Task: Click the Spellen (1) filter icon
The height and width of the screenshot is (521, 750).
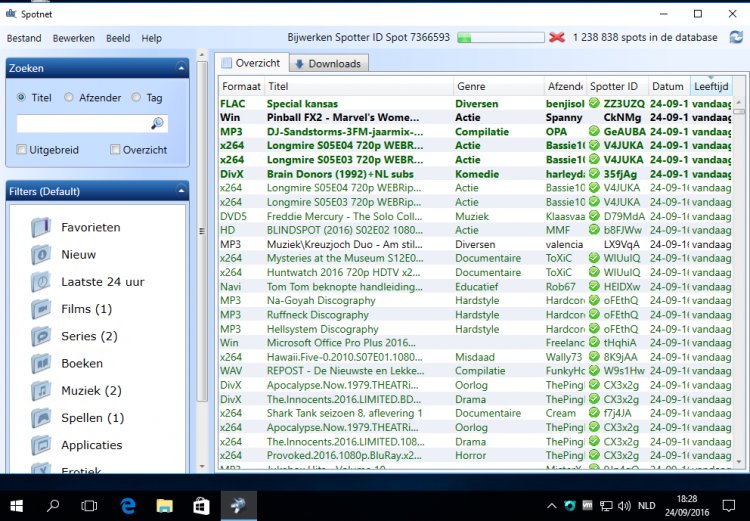Action: pos(40,418)
